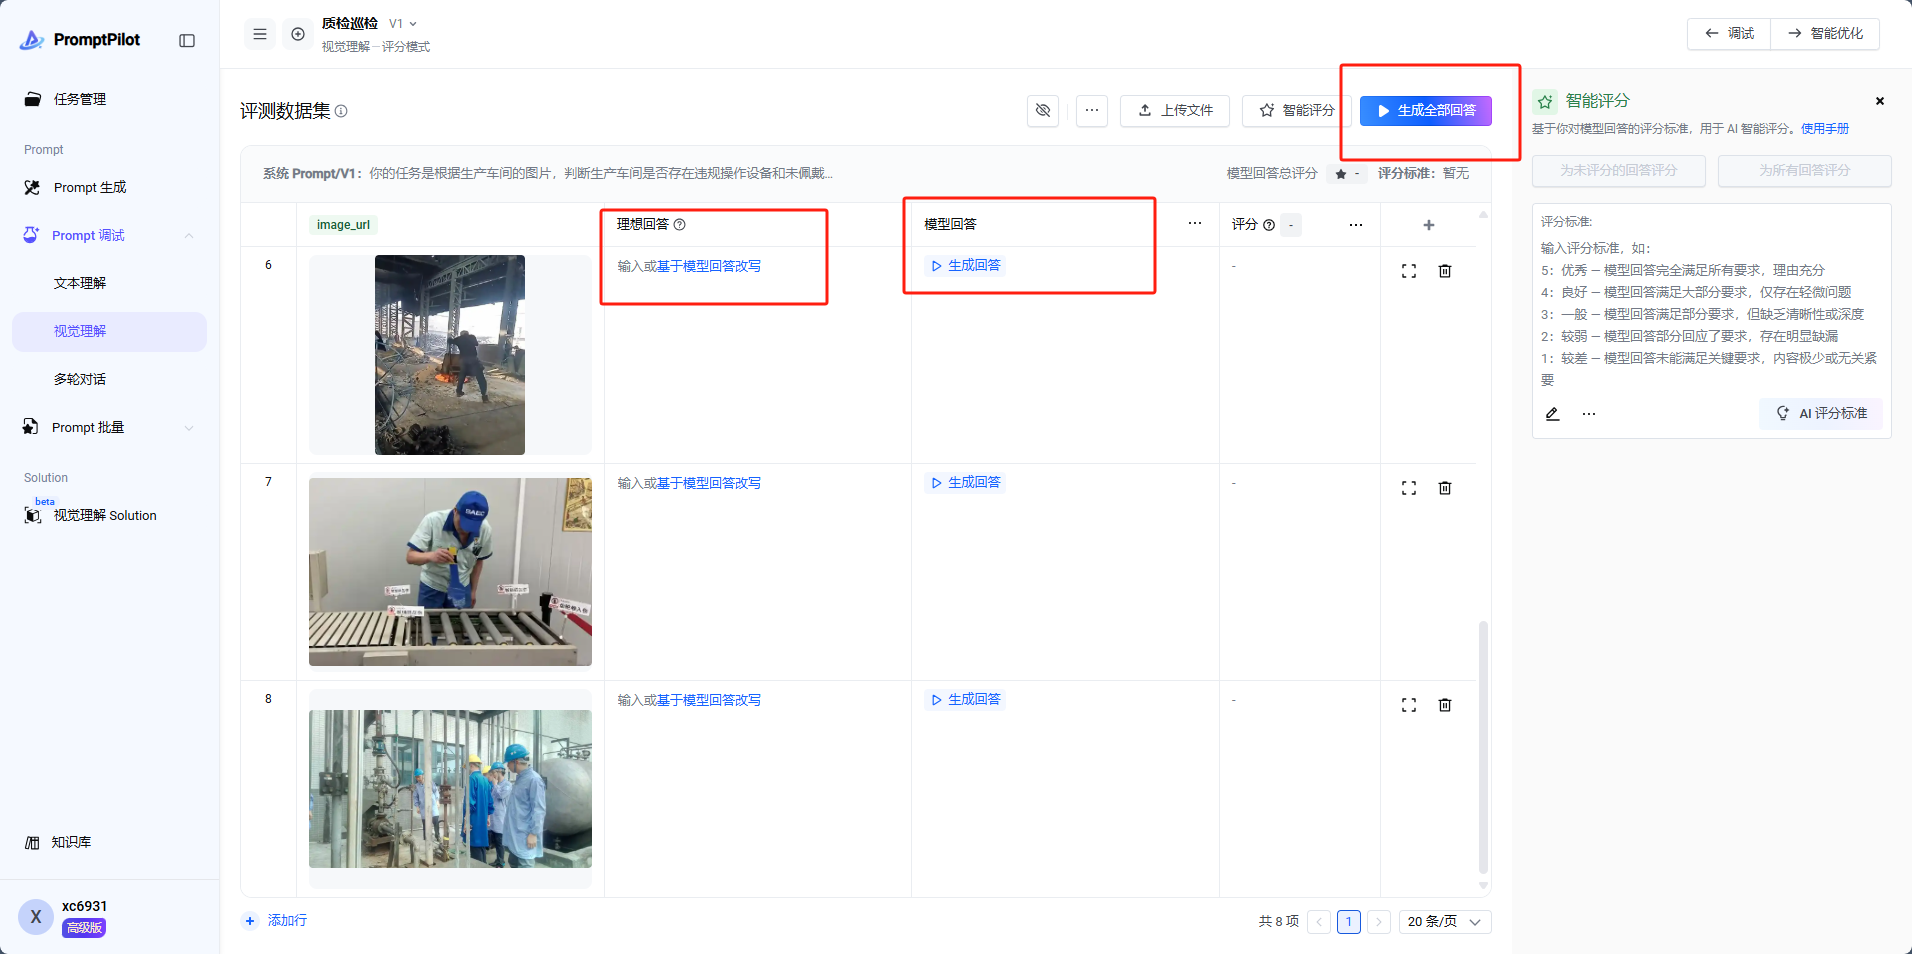Expand row 7 with fullscreen icon
Screen dimensions: 1912x954
(x=1409, y=488)
